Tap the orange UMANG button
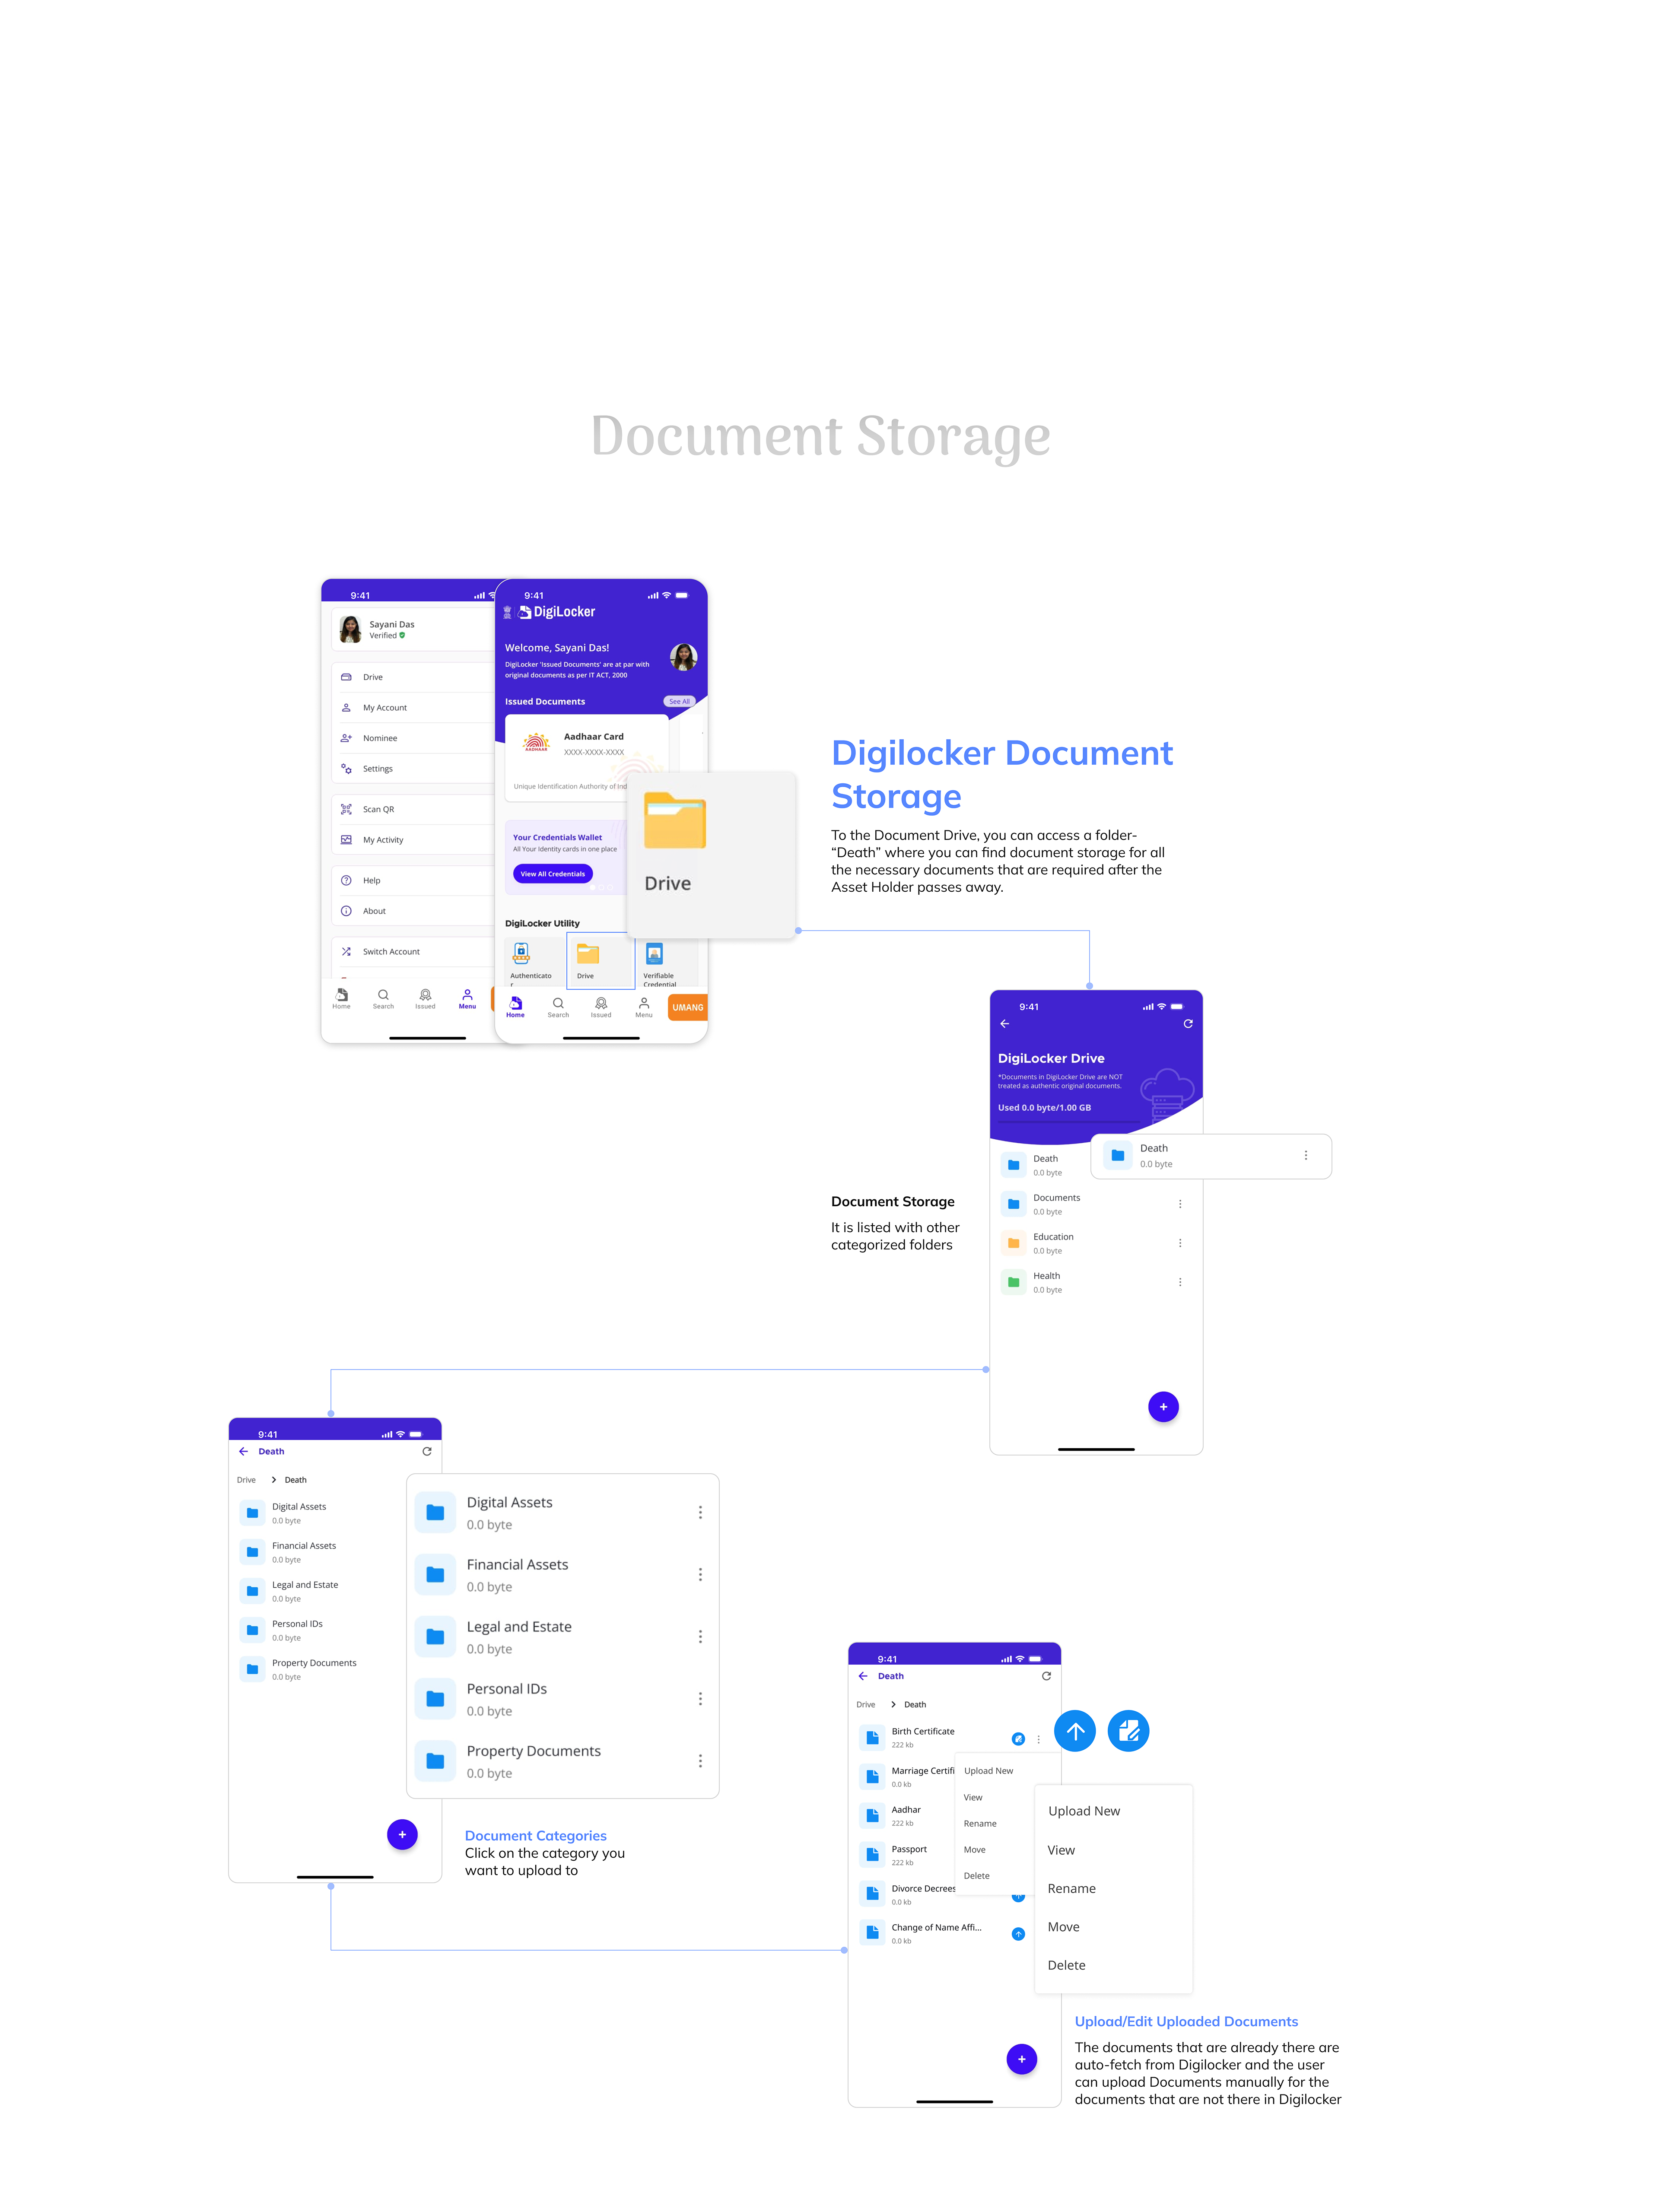The image size is (1659, 2212). pyautogui.click(x=687, y=1007)
